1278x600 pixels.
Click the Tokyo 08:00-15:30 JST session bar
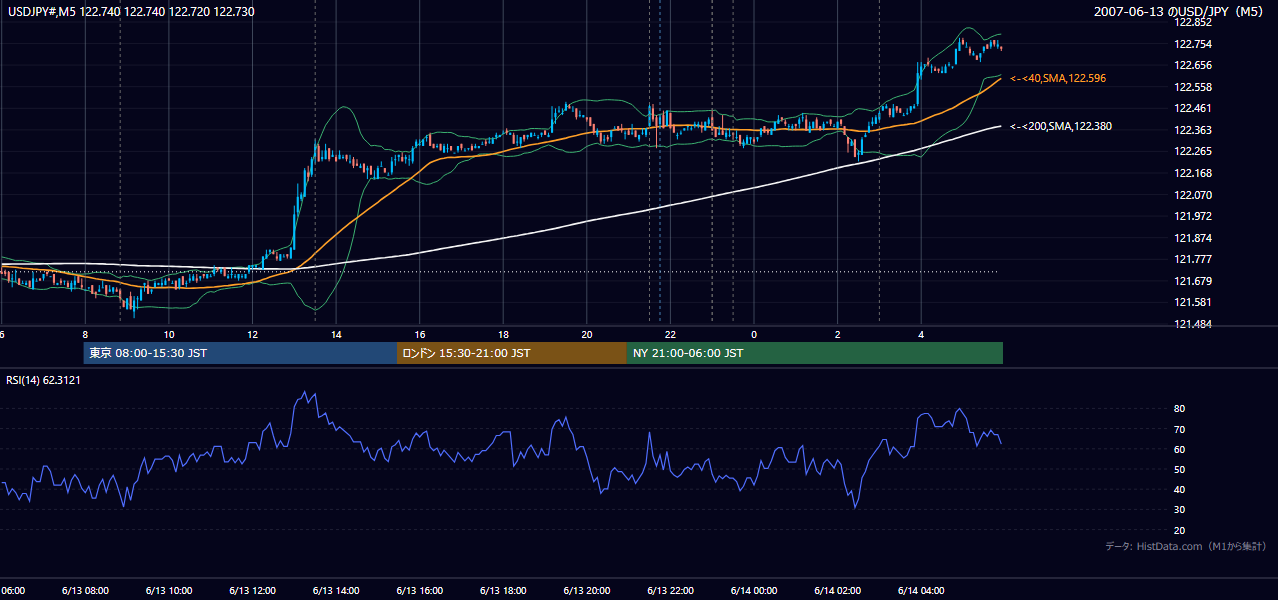pyautogui.click(x=240, y=353)
